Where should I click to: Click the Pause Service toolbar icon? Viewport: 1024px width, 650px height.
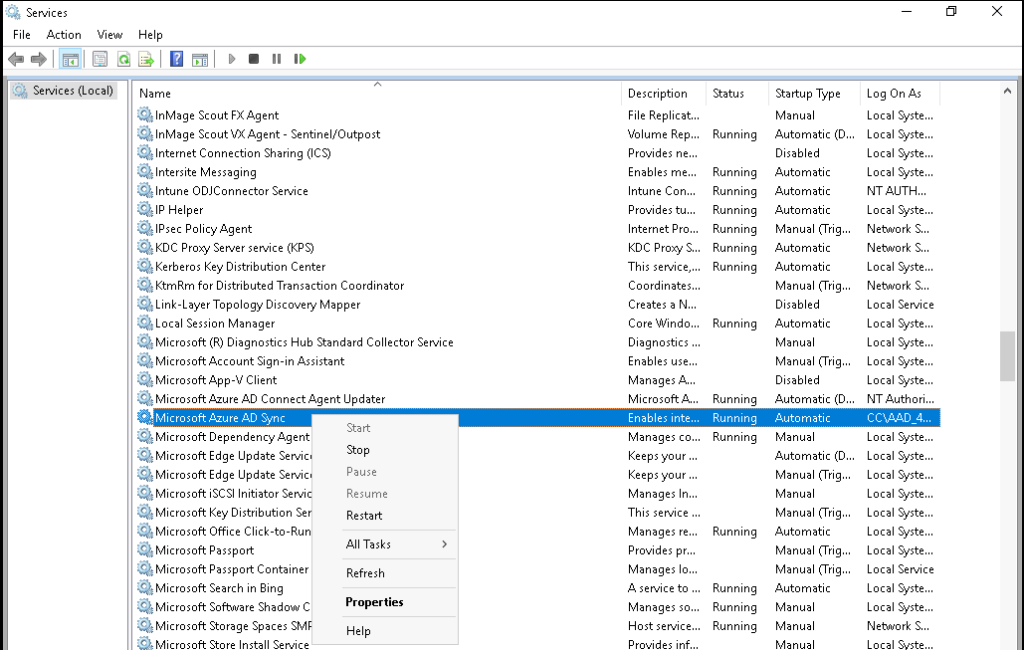(x=276, y=59)
